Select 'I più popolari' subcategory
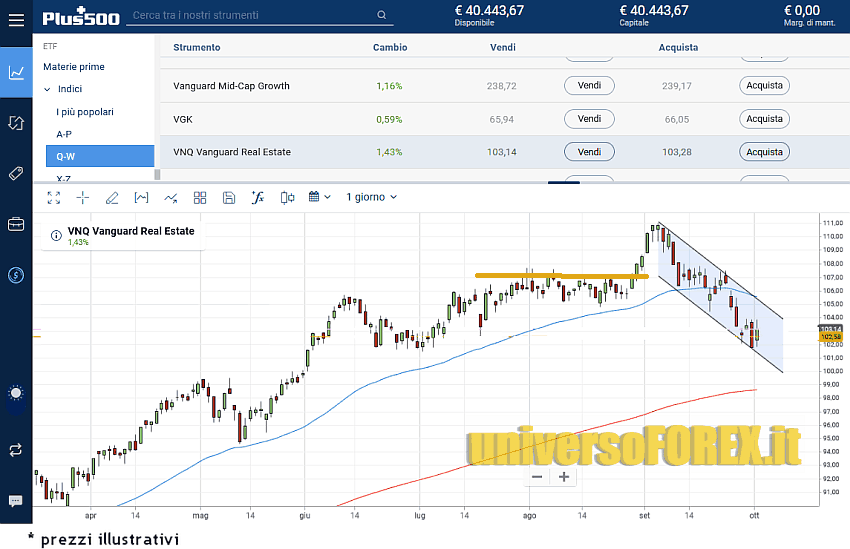 pos(85,112)
